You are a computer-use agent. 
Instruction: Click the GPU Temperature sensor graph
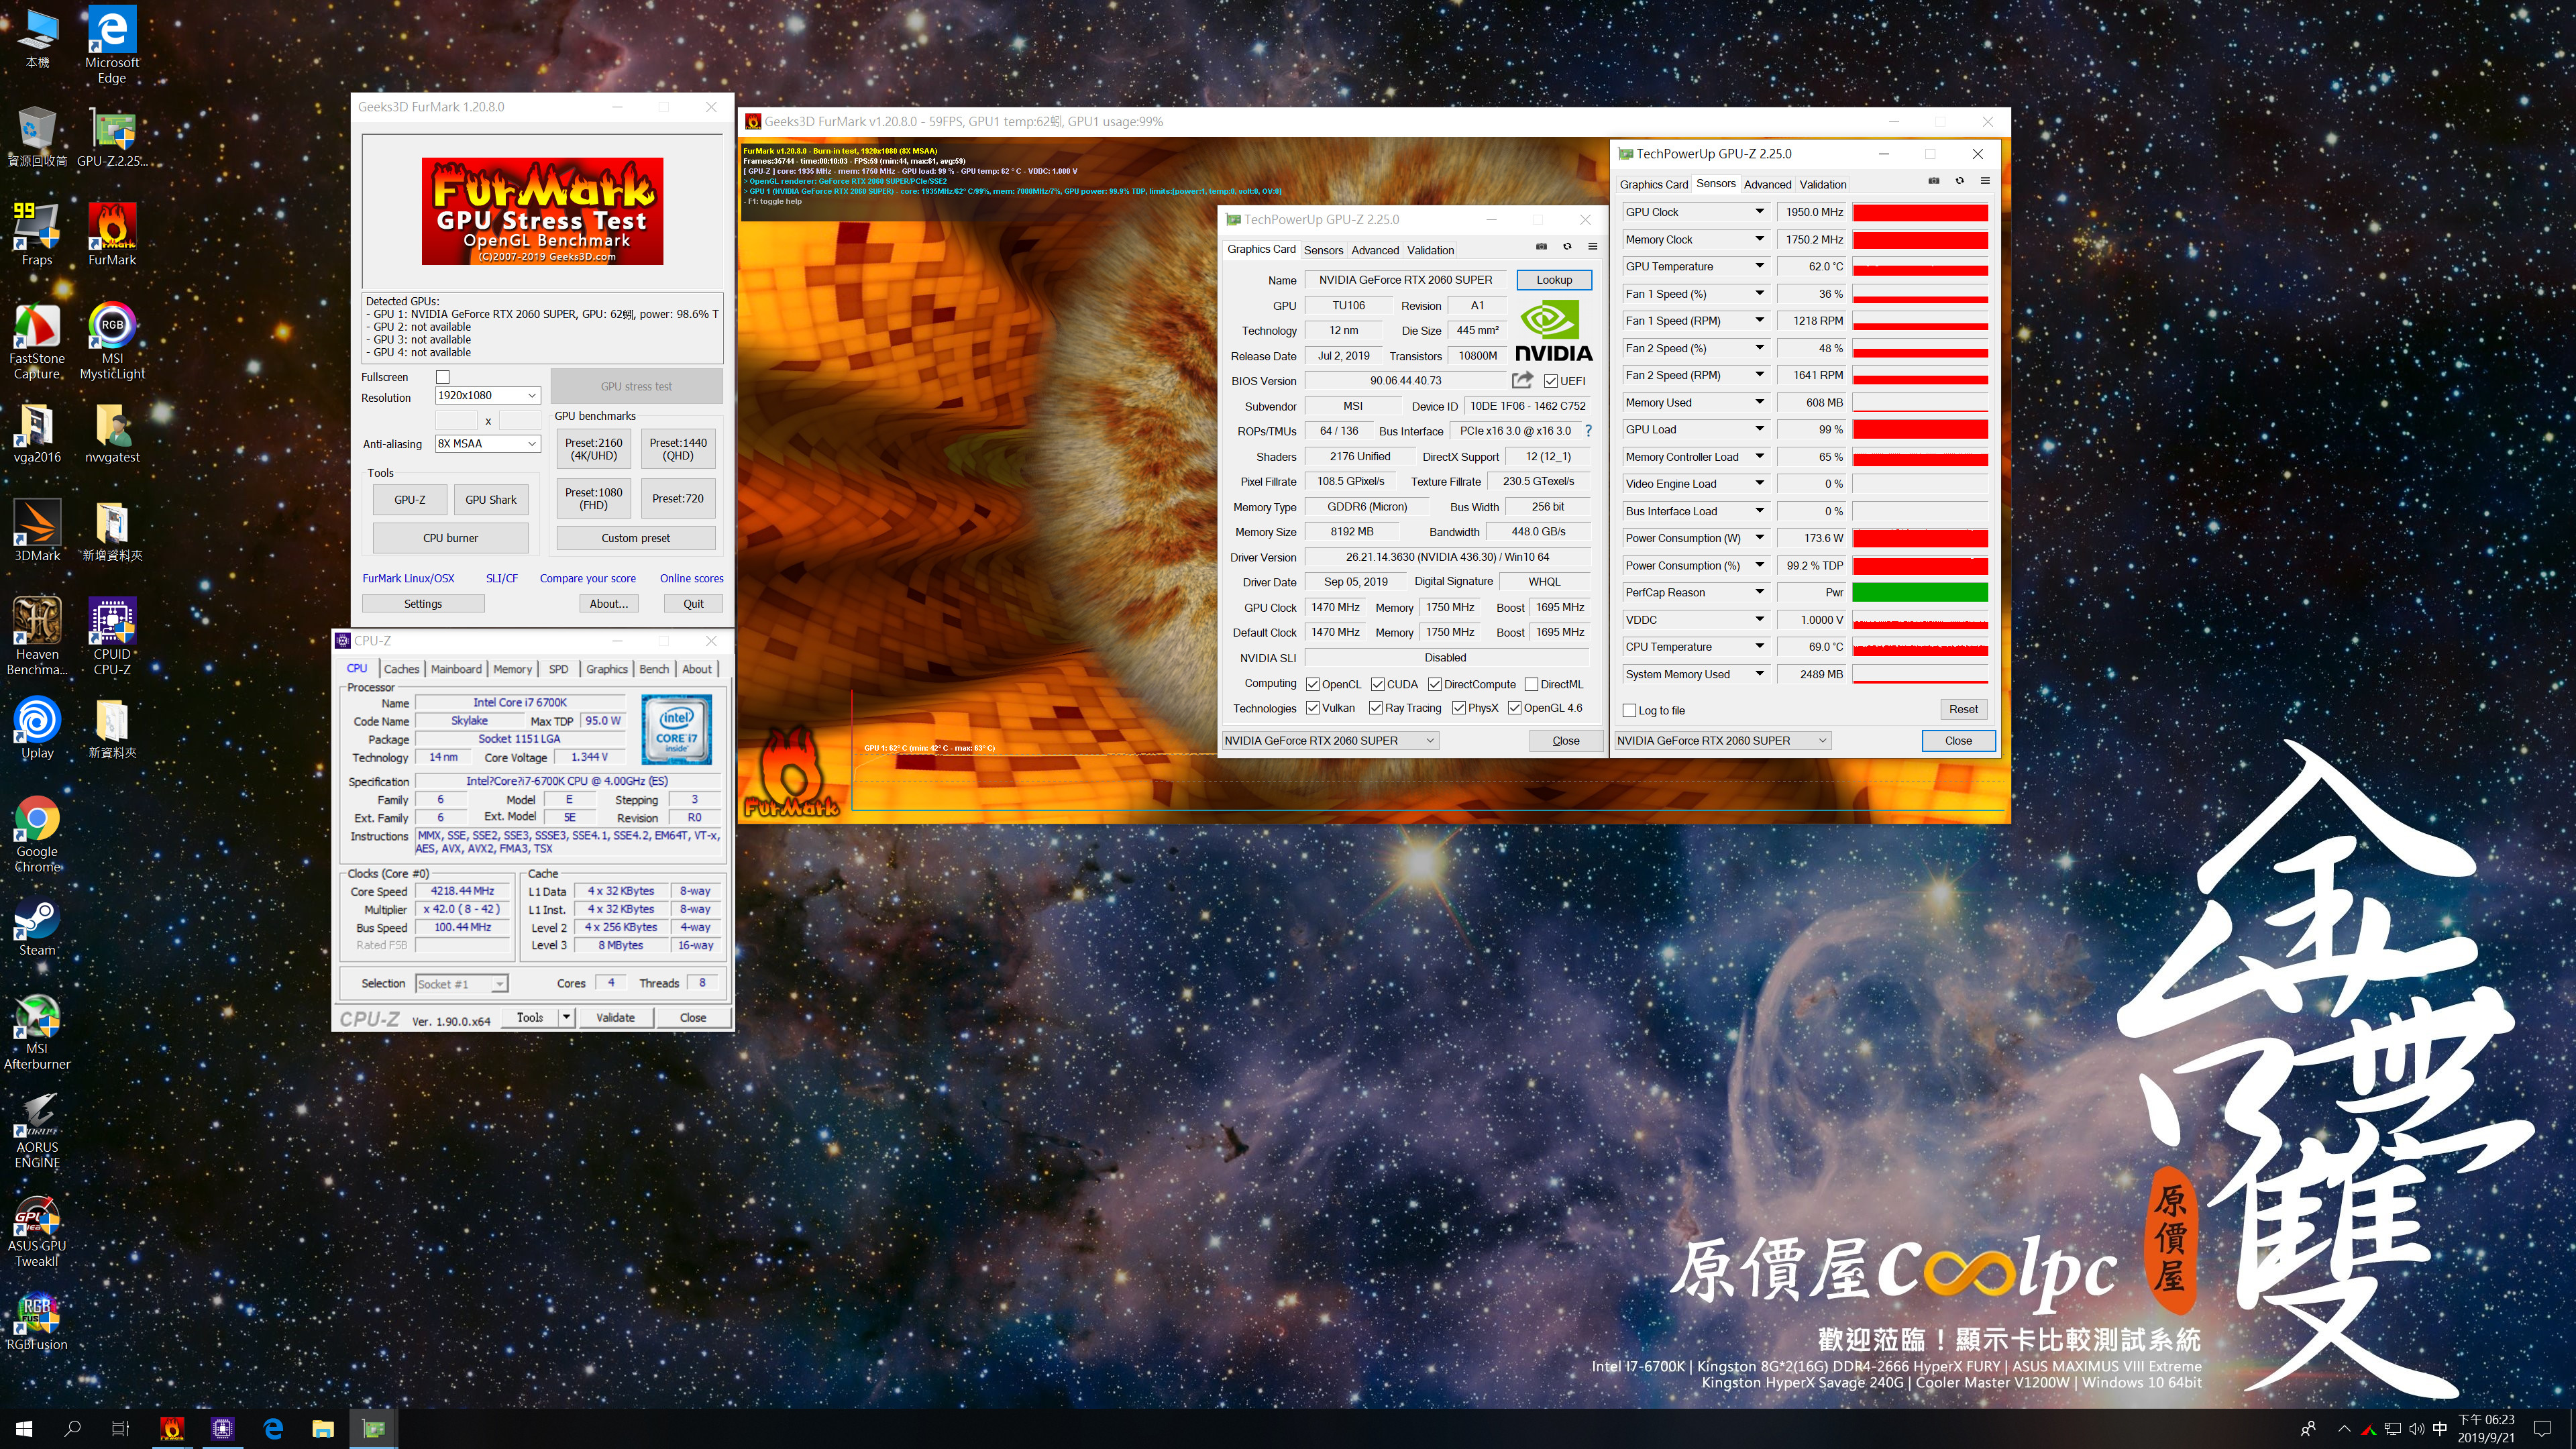click(x=1920, y=266)
